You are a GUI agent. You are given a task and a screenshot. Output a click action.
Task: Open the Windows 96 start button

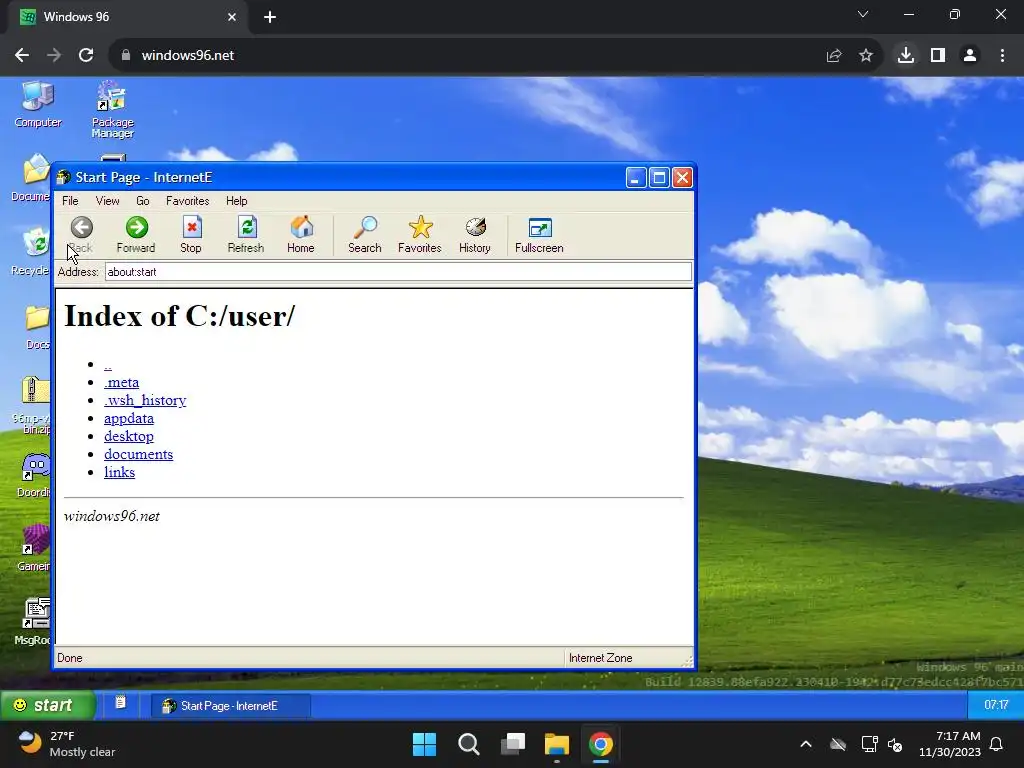tap(46, 705)
